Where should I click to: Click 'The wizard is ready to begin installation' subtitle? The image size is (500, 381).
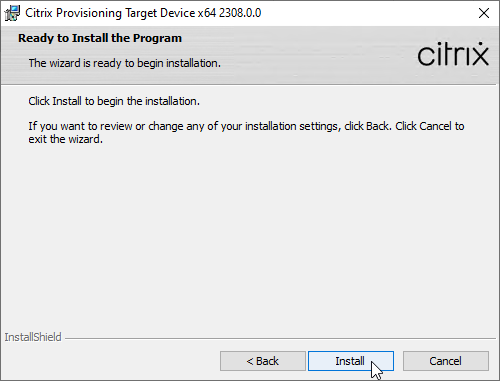125,63
